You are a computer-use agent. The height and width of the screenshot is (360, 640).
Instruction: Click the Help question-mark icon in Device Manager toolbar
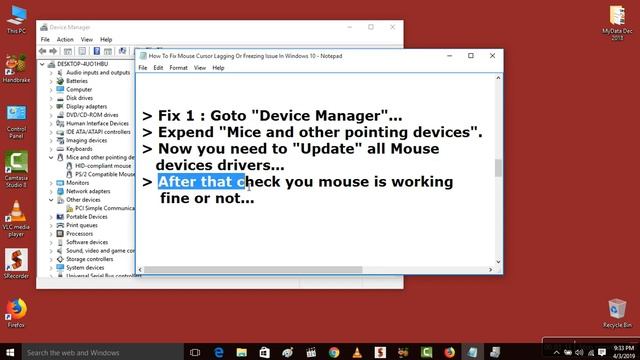click(x=97, y=51)
